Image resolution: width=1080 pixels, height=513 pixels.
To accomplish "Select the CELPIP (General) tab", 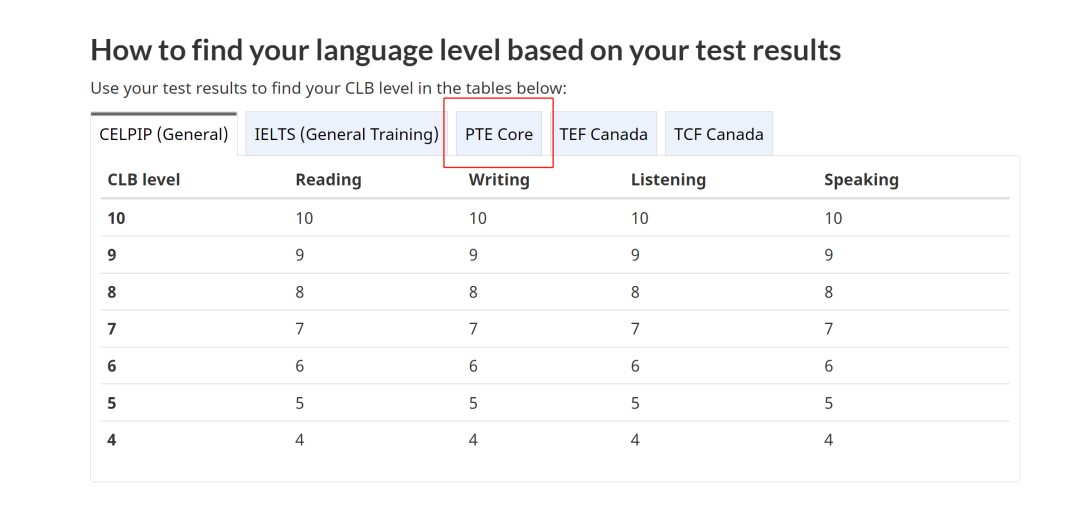I will 164,134.
